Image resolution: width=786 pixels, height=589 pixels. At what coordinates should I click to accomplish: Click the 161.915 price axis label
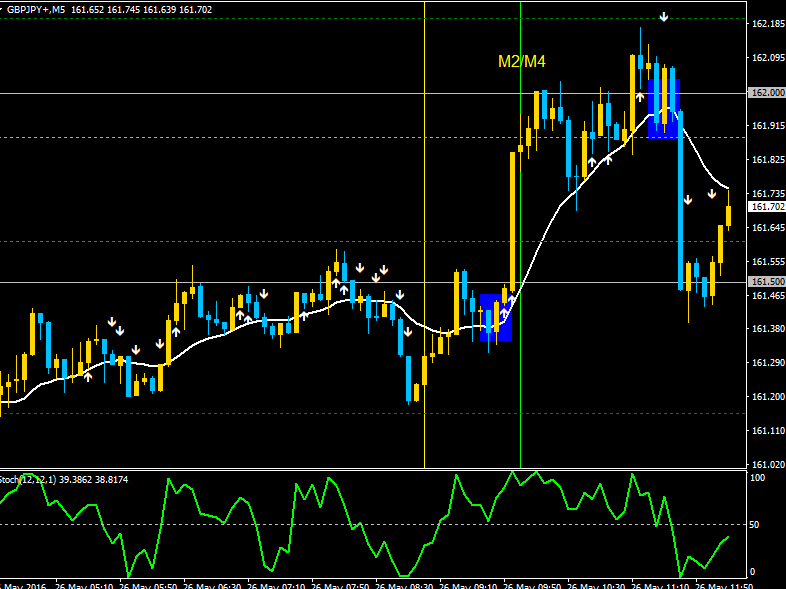click(x=768, y=126)
